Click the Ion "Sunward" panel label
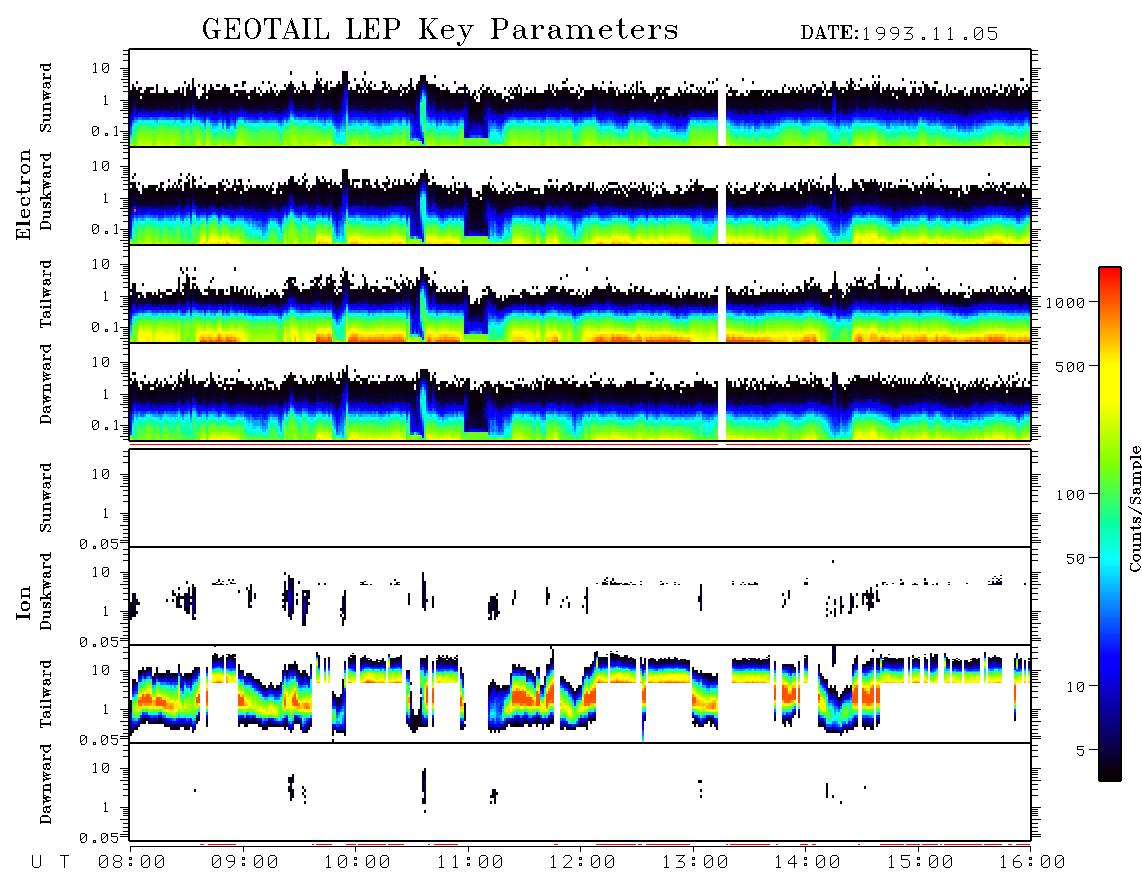1142x880 pixels. click(46, 498)
